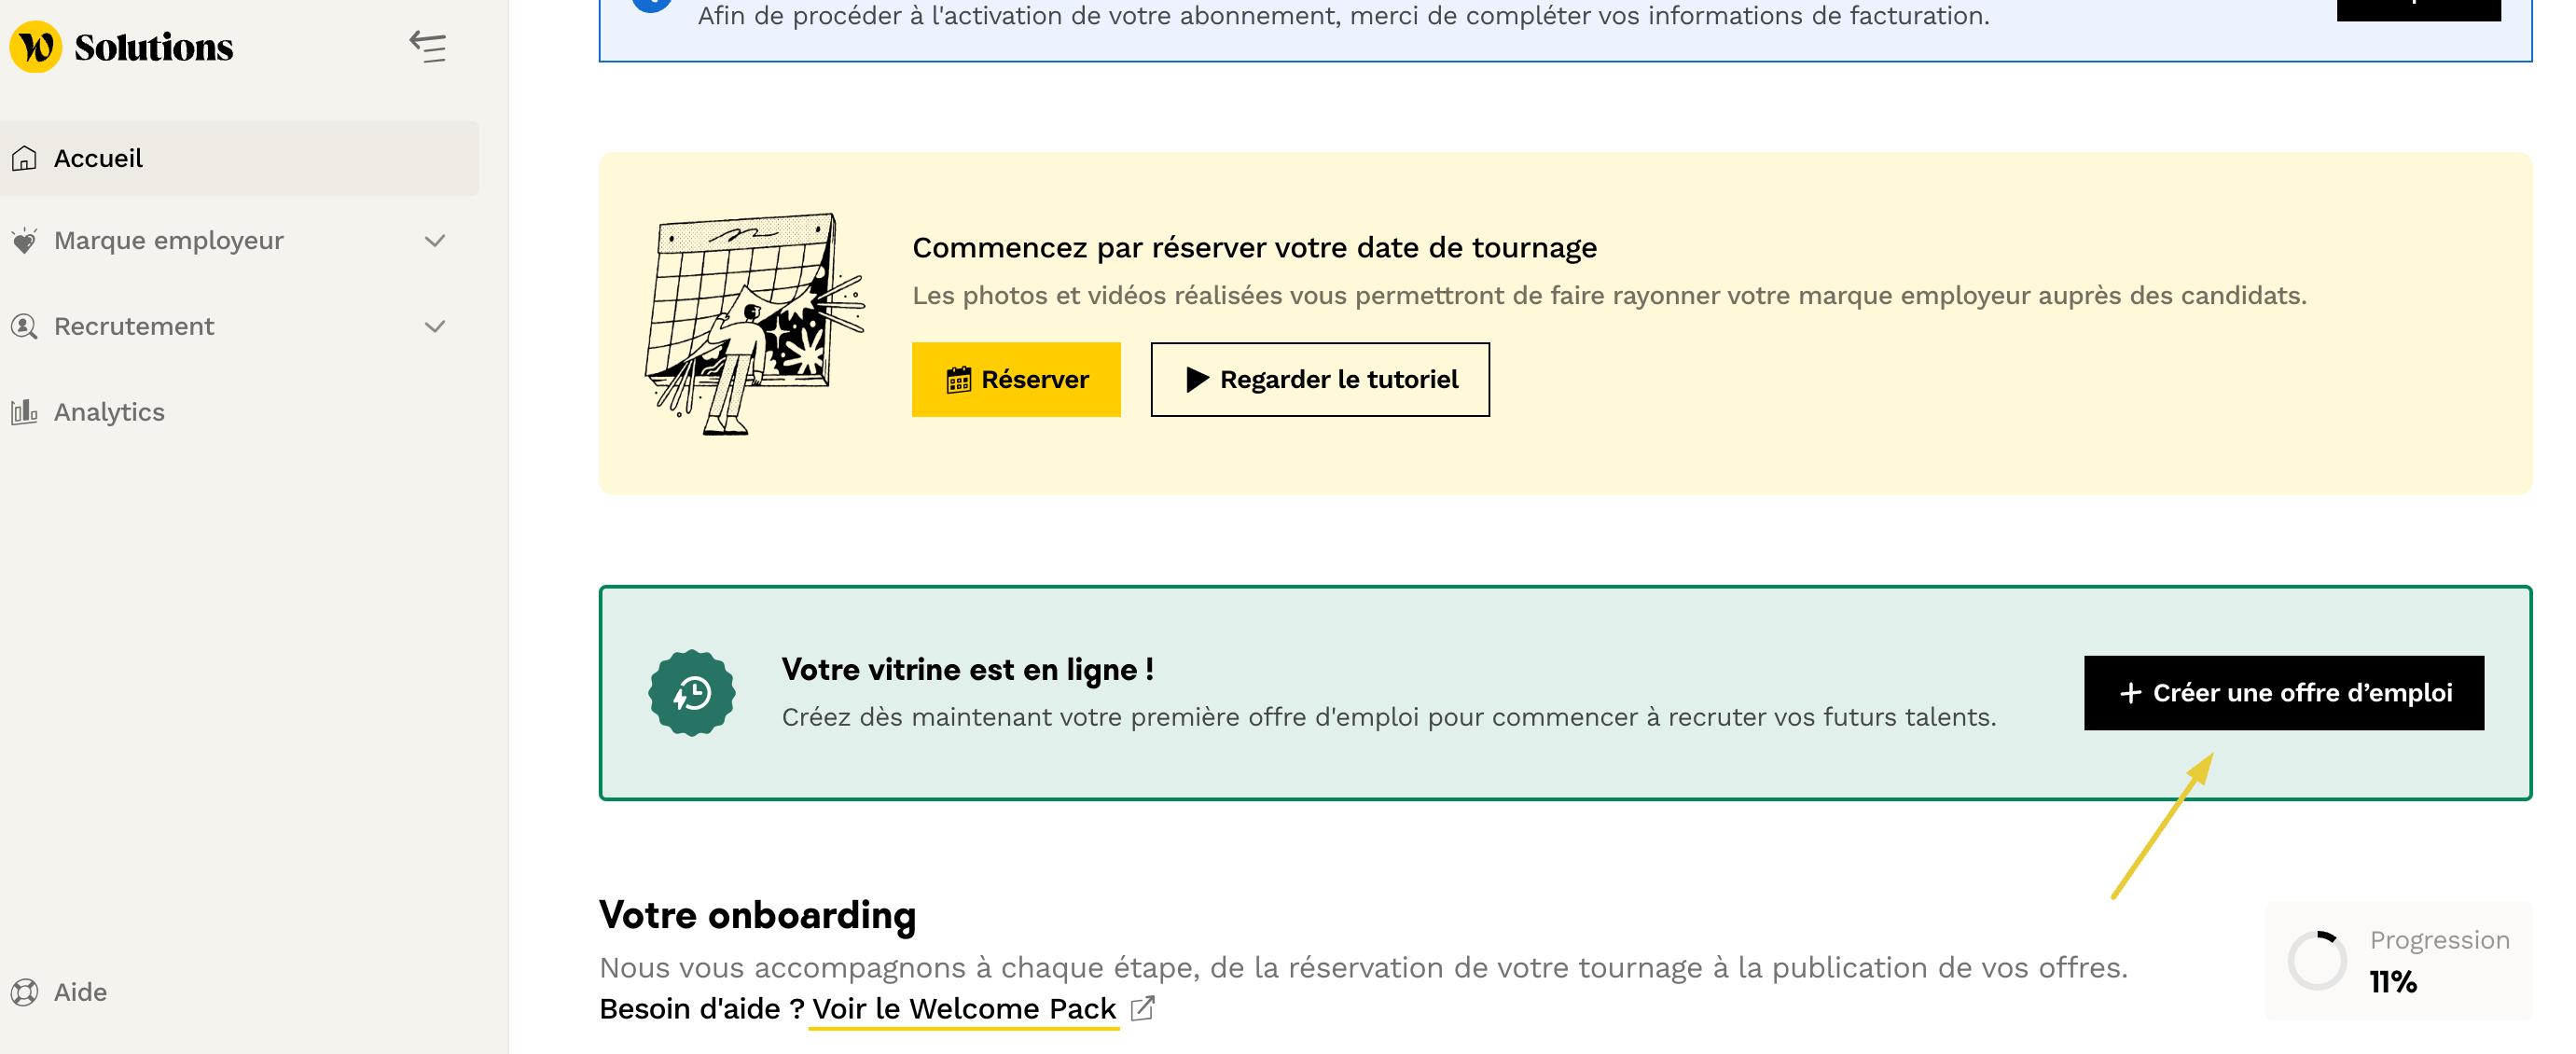Open the Analytics menu item
Viewport: 2576px width, 1054px height.
[x=109, y=412]
